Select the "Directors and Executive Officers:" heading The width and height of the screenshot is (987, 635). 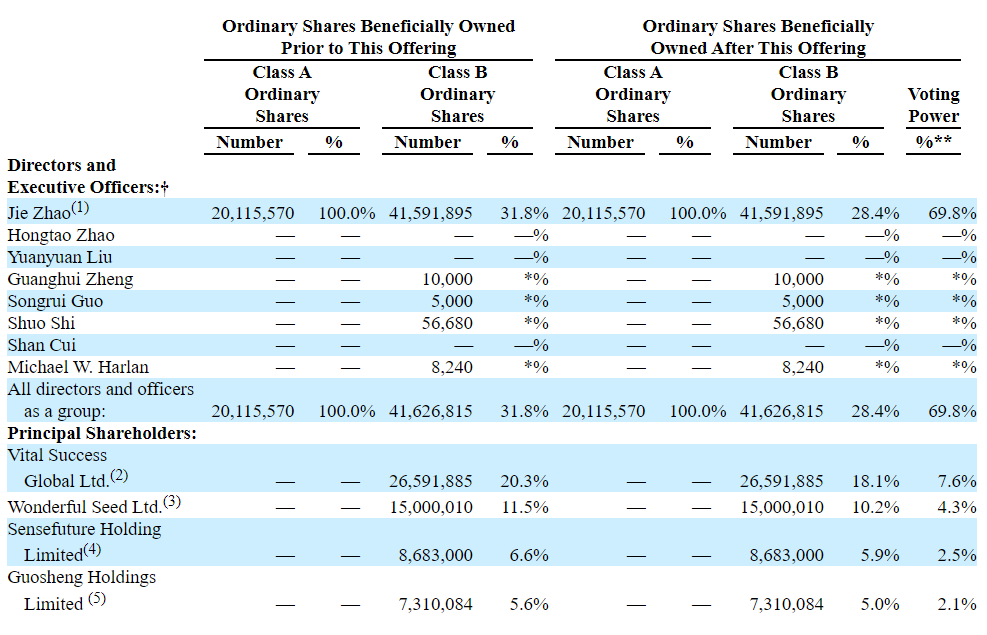(x=88, y=176)
